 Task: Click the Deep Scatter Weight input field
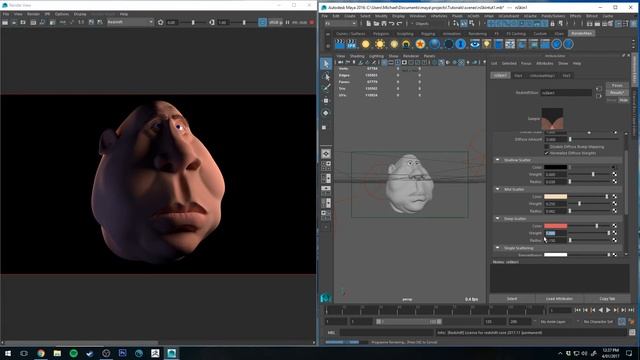556,233
